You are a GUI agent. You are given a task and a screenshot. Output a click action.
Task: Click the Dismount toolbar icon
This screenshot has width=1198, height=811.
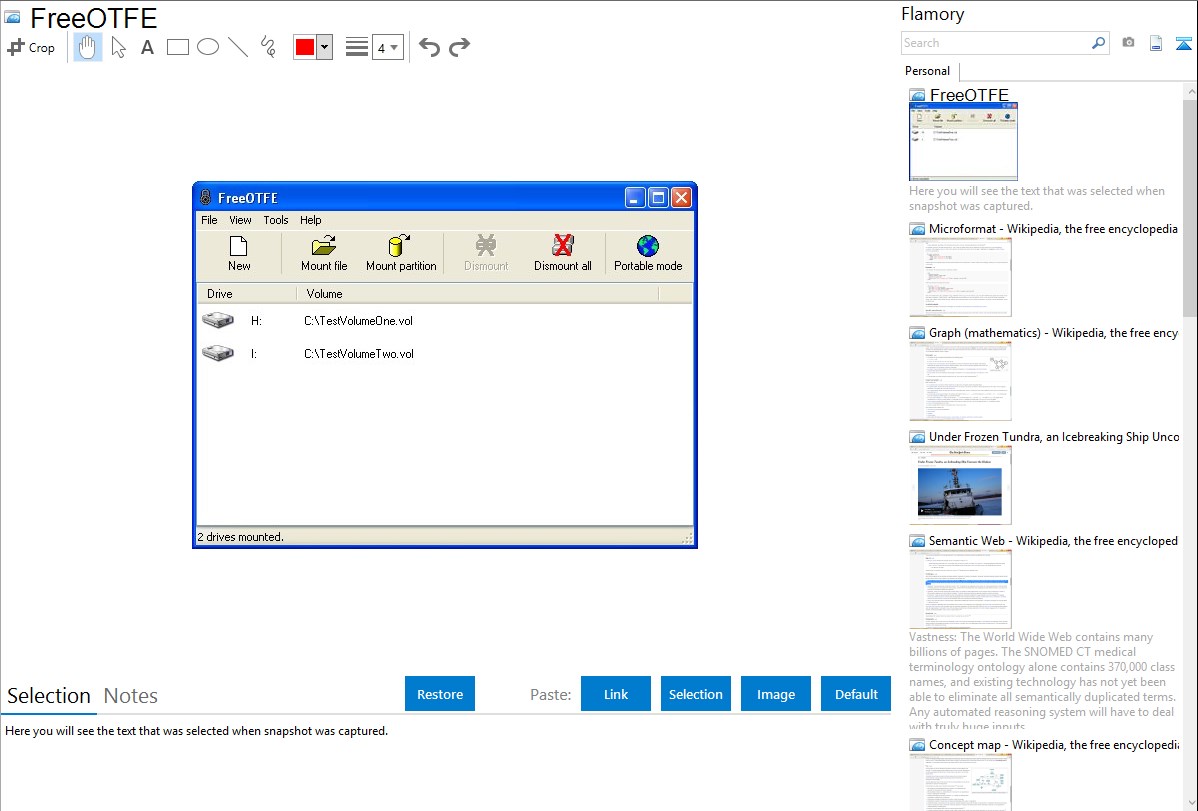(x=486, y=253)
